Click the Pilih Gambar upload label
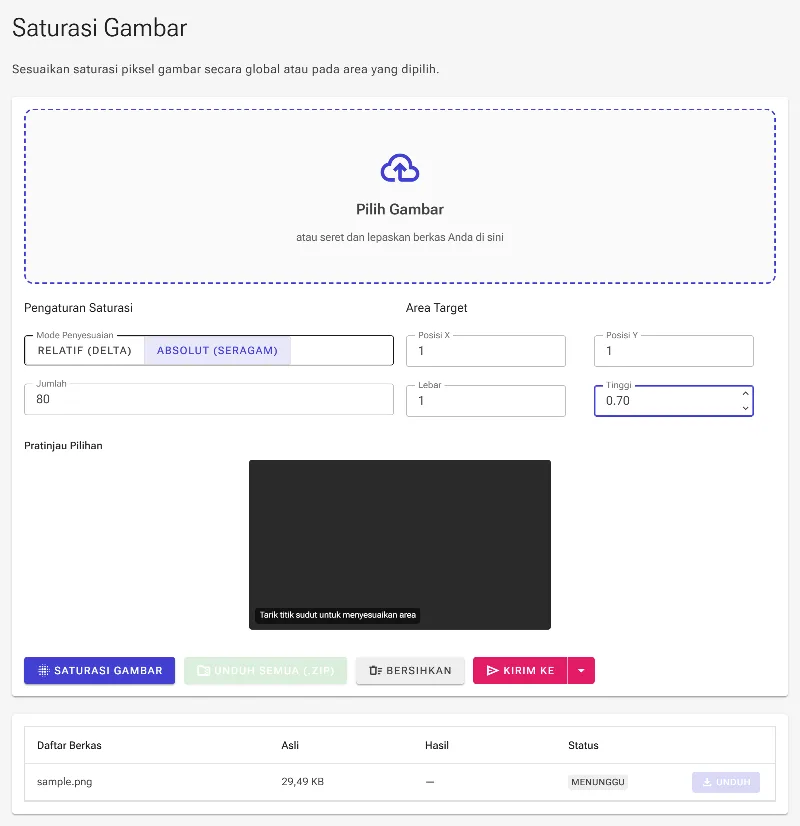The width and height of the screenshot is (800, 826). pyautogui.click(x=400, y=209)
